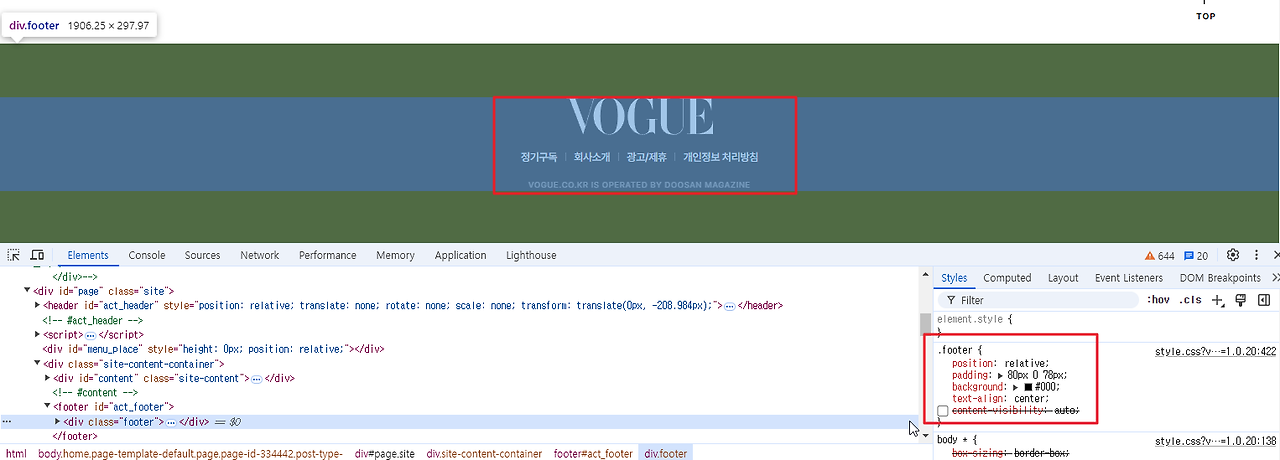
Task: Click div.site-content-container breadcrumb item
Action: pos(484,454)
